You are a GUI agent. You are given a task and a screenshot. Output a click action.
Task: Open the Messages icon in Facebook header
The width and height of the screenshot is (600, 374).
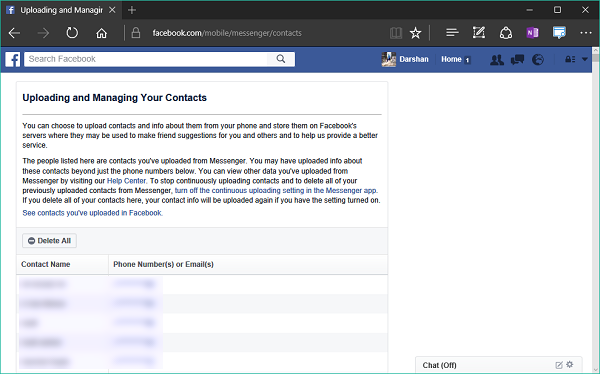tap(517, 59)
